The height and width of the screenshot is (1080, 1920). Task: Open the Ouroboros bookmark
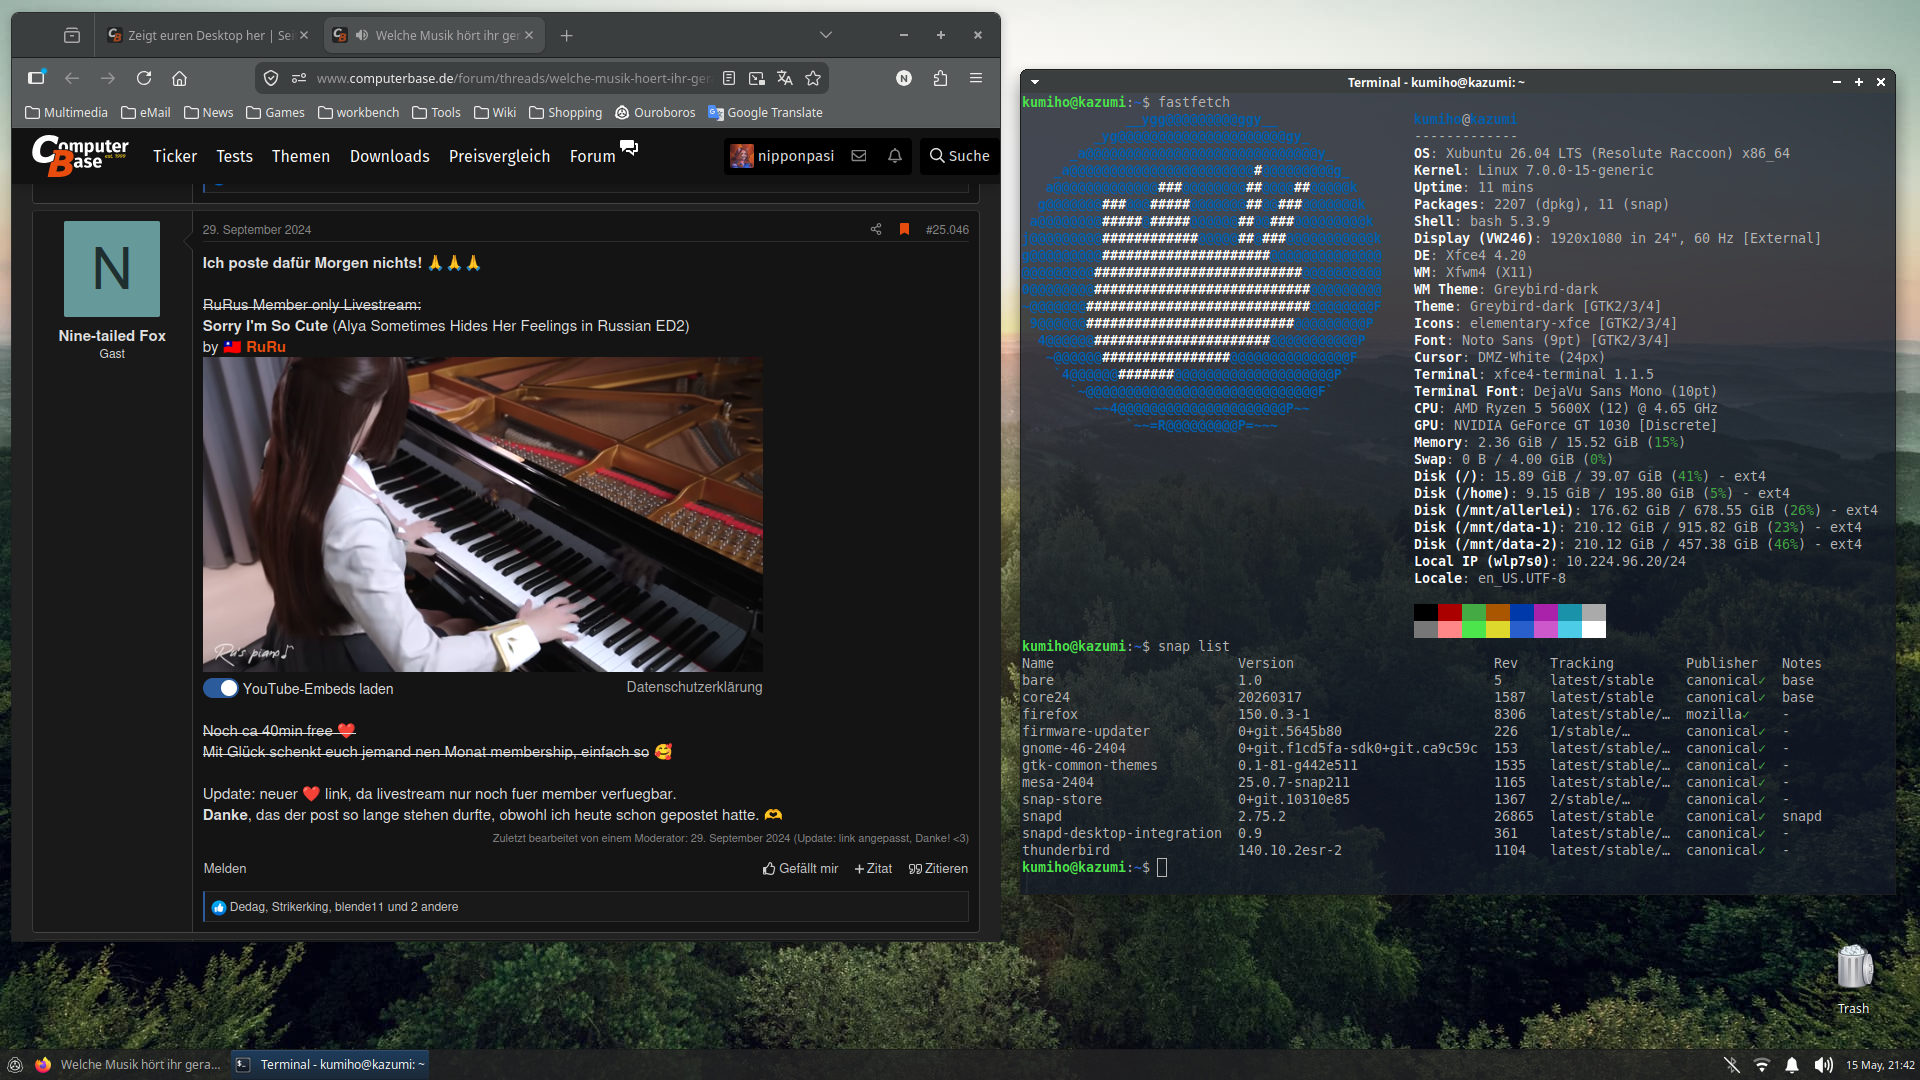point(655,112)
